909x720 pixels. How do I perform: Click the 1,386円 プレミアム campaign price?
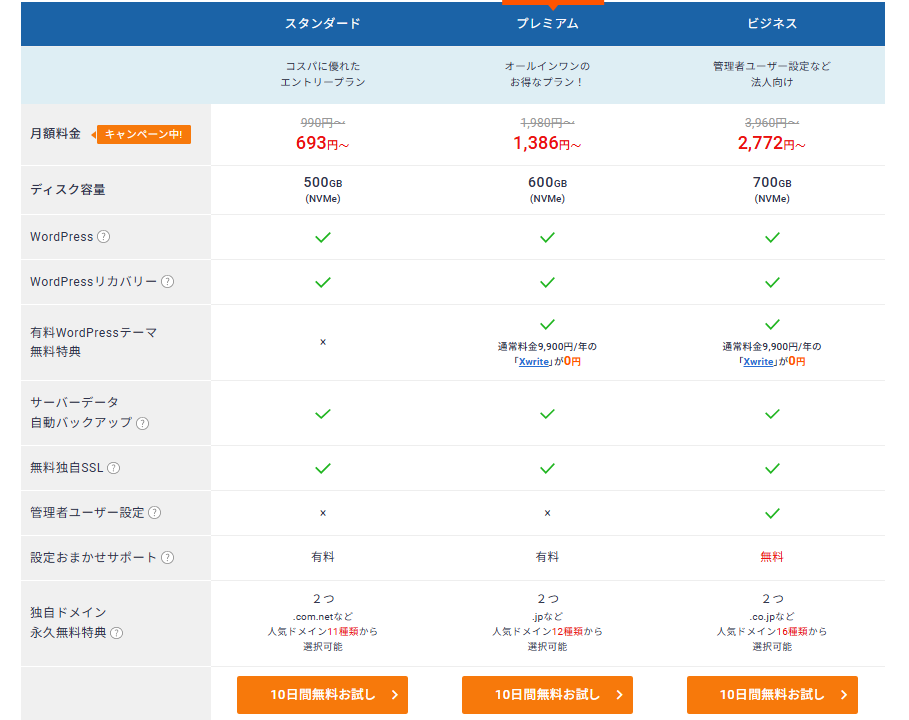tap(547, 144)
